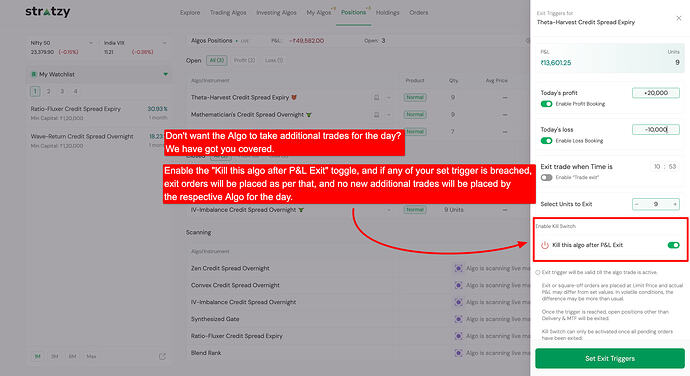Open Wave-Return Credit Spread Overnight watchlist item
The image size is (690, 376).
tap(99, 140)
